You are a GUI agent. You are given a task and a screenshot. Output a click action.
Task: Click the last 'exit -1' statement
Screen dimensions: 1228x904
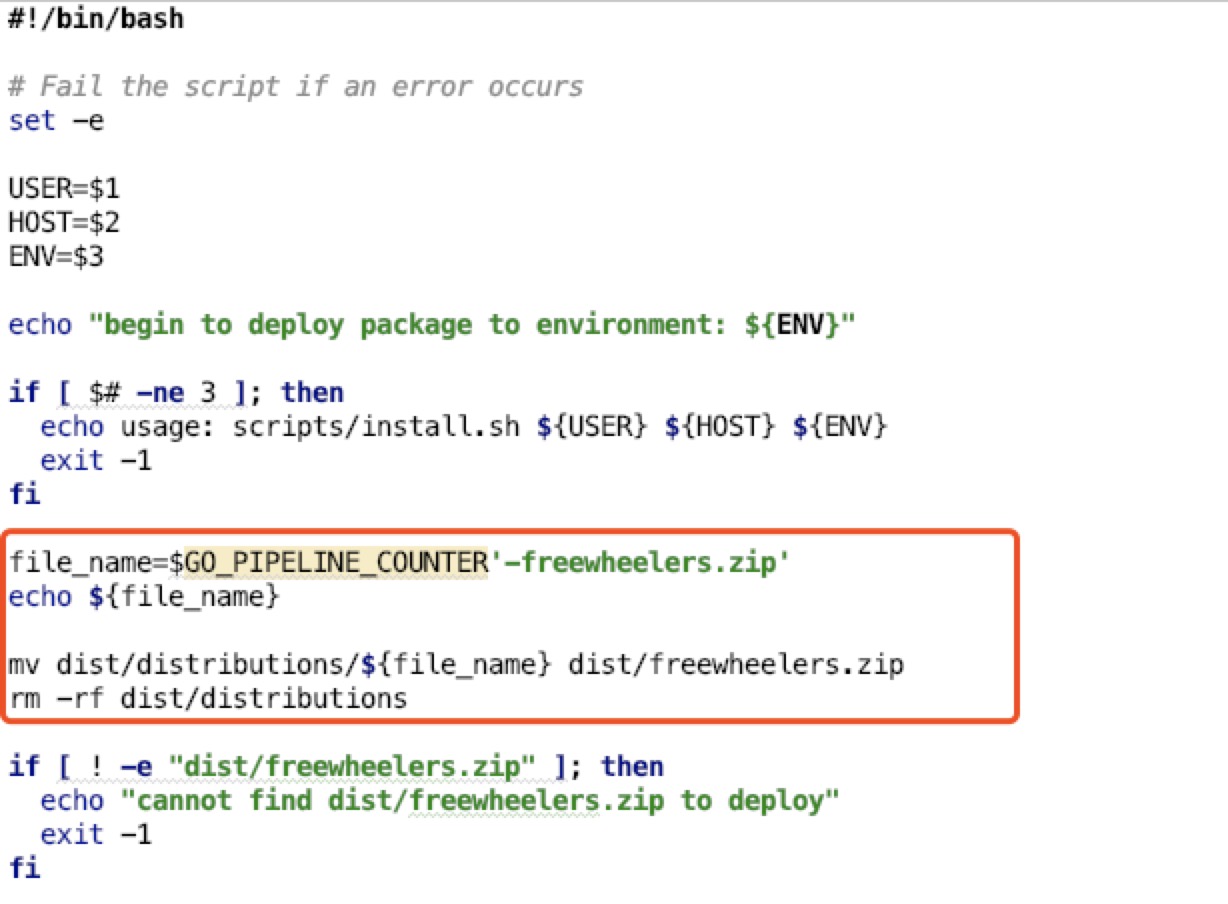tap(96, 835)
